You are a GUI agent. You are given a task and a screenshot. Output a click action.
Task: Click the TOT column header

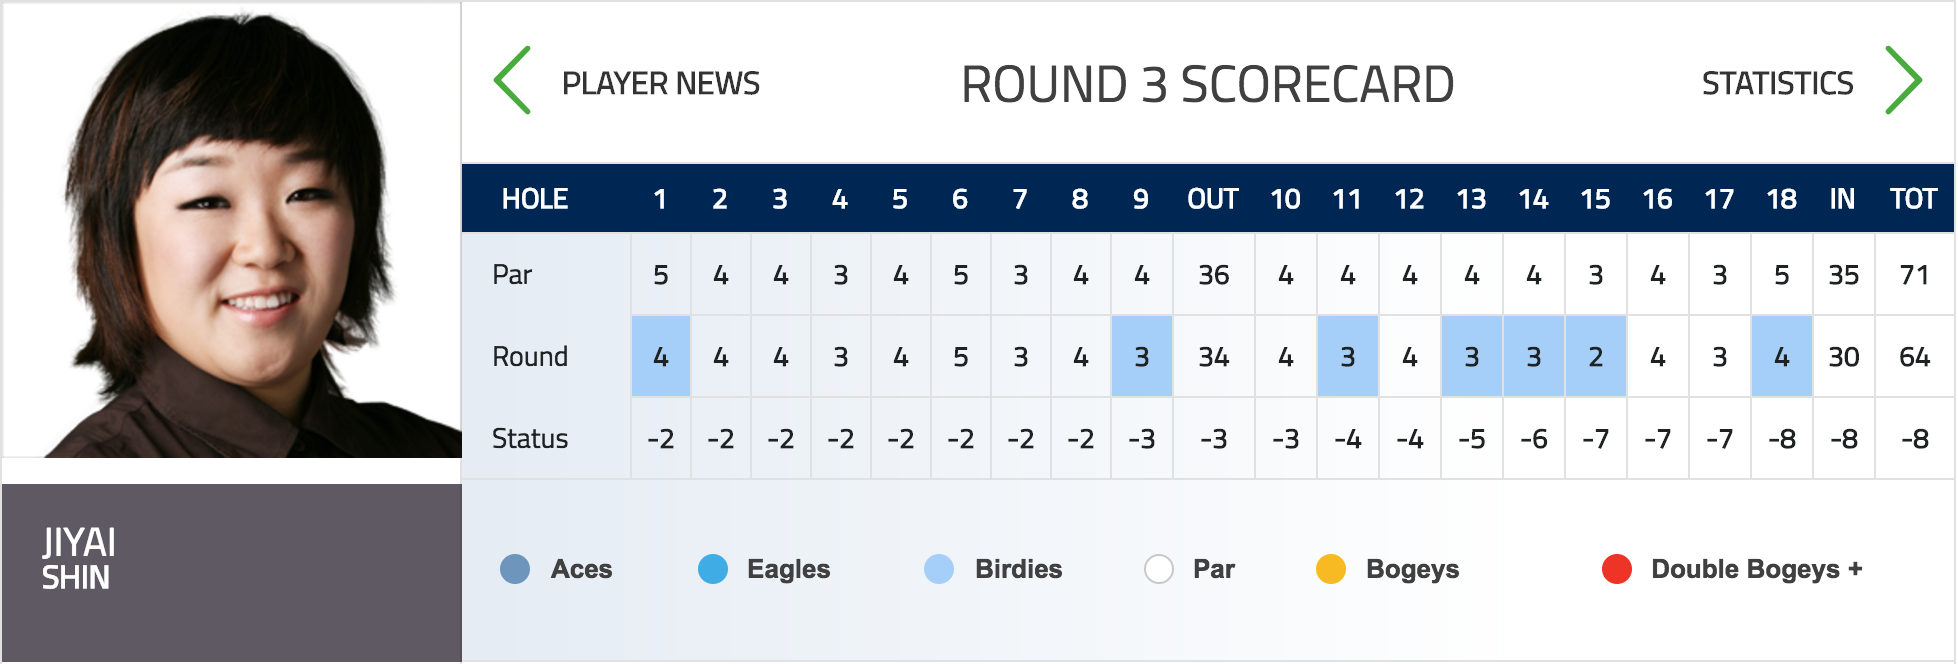coord(1914,199)
